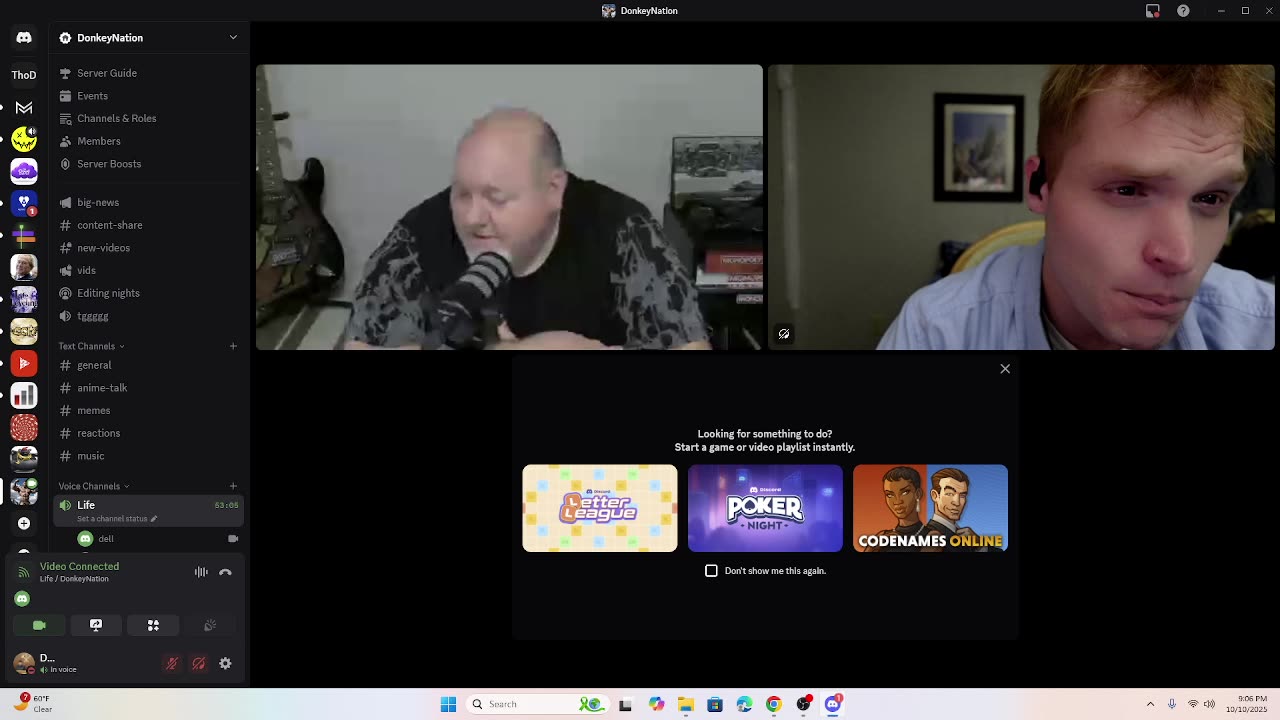Screen dimensions: 1280x720
Task: Create channel in Text Channels category
Action: pyautogui.click(x=233, y=346)
